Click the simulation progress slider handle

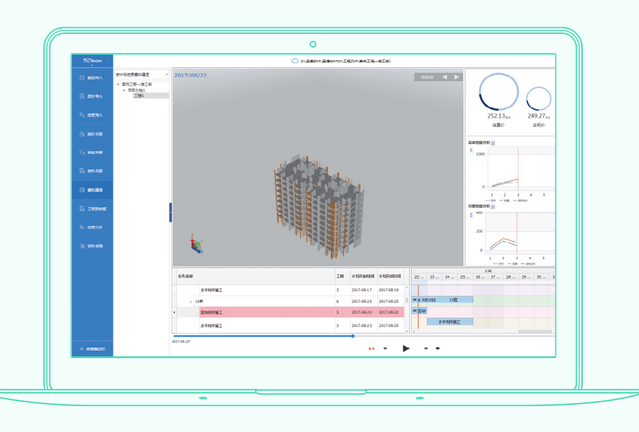[x=353, y=336]
